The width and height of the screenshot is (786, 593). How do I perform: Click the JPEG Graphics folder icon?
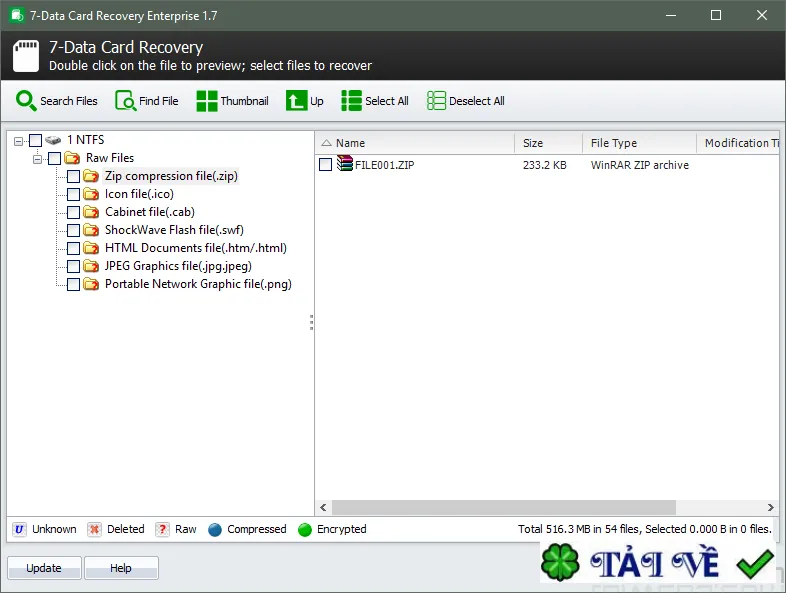pyautogui.click(x=91, y=266)
